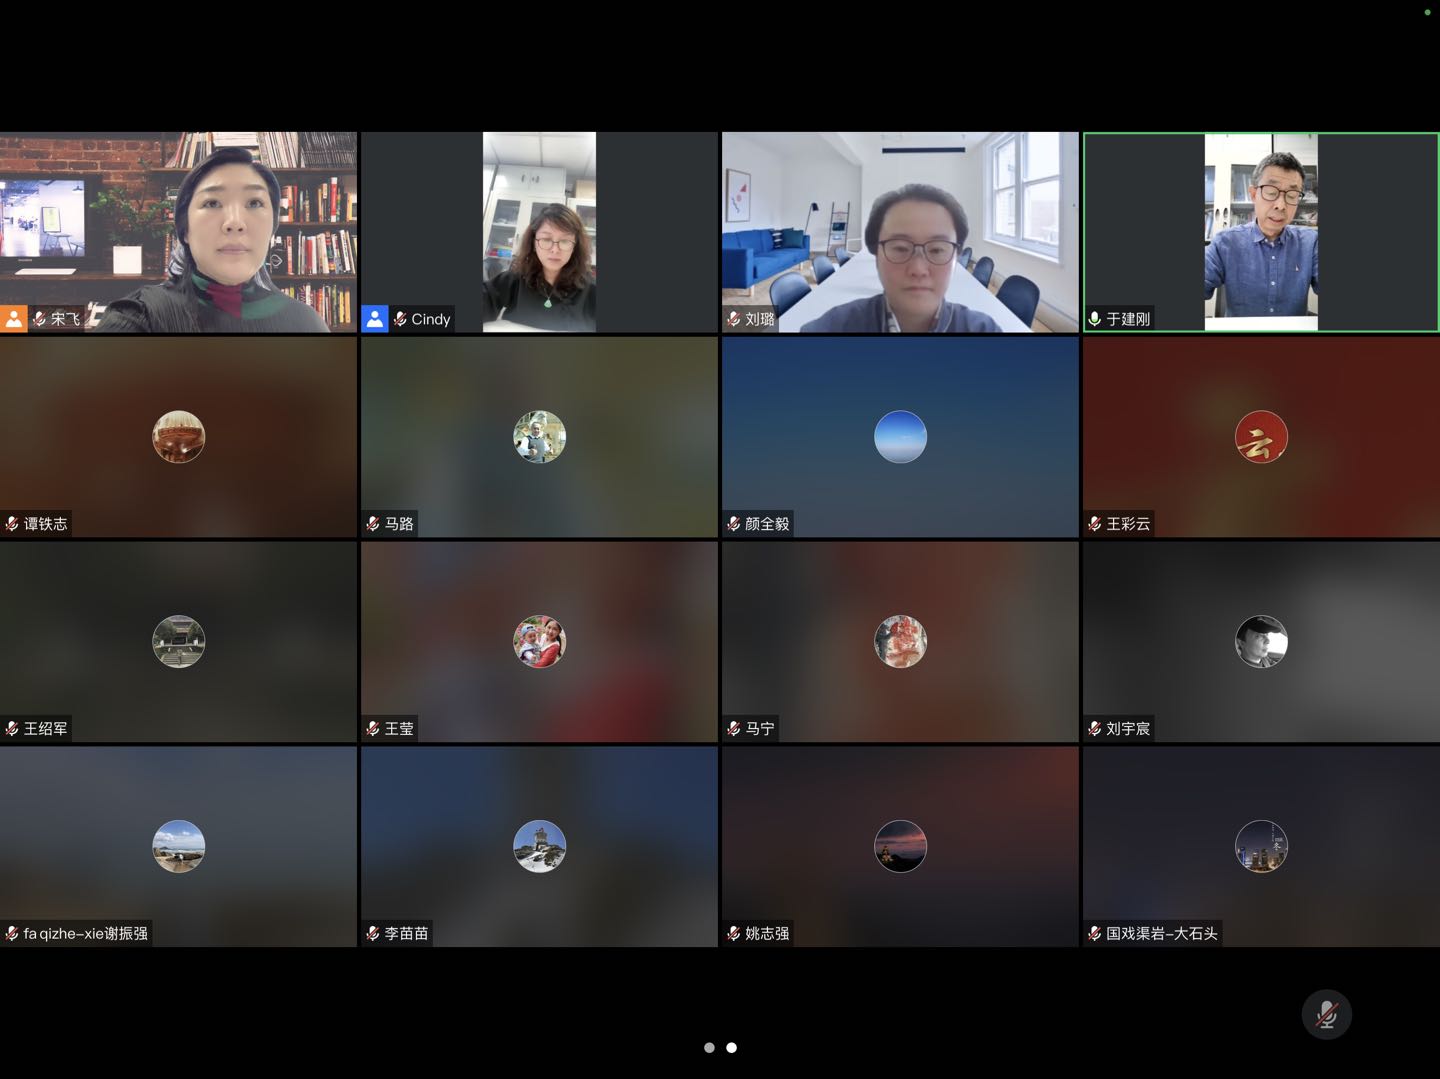Click 王彩云's red avatar circle

pos(1261,437)
